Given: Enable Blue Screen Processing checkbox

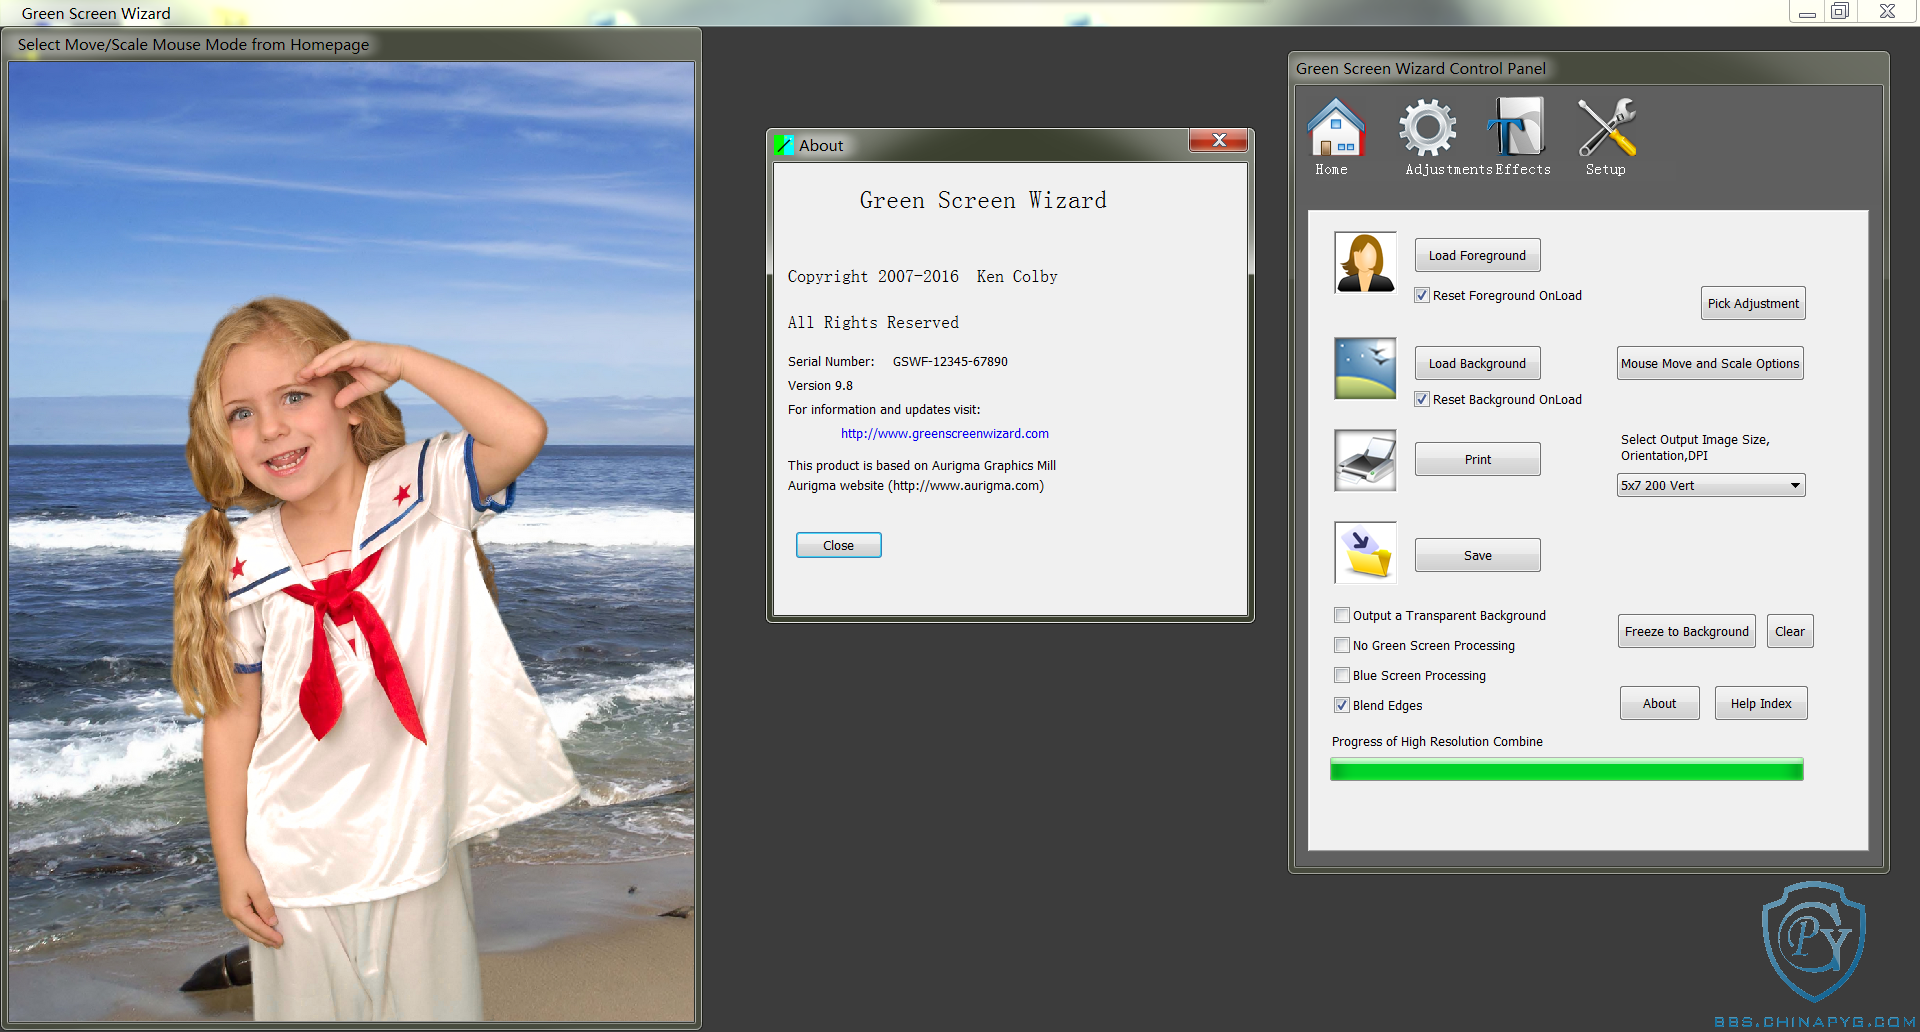Looking at the screenshot, I should point(1342,675).
